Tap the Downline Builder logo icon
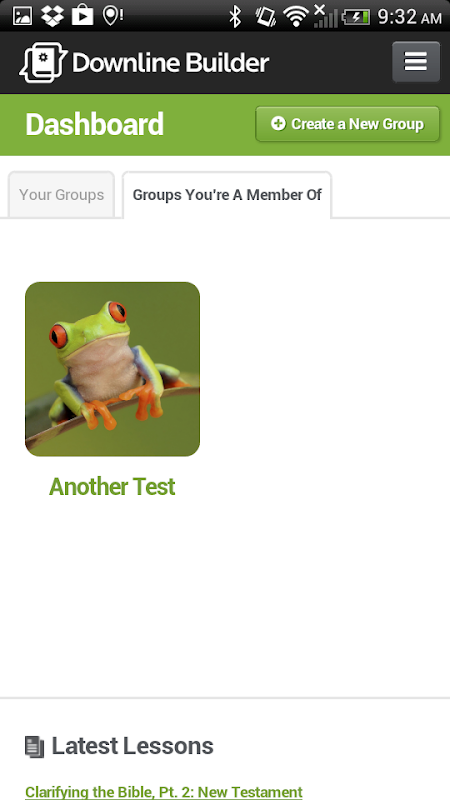The width and height of the screenshot is (450, 800). (x=43, y=62)
